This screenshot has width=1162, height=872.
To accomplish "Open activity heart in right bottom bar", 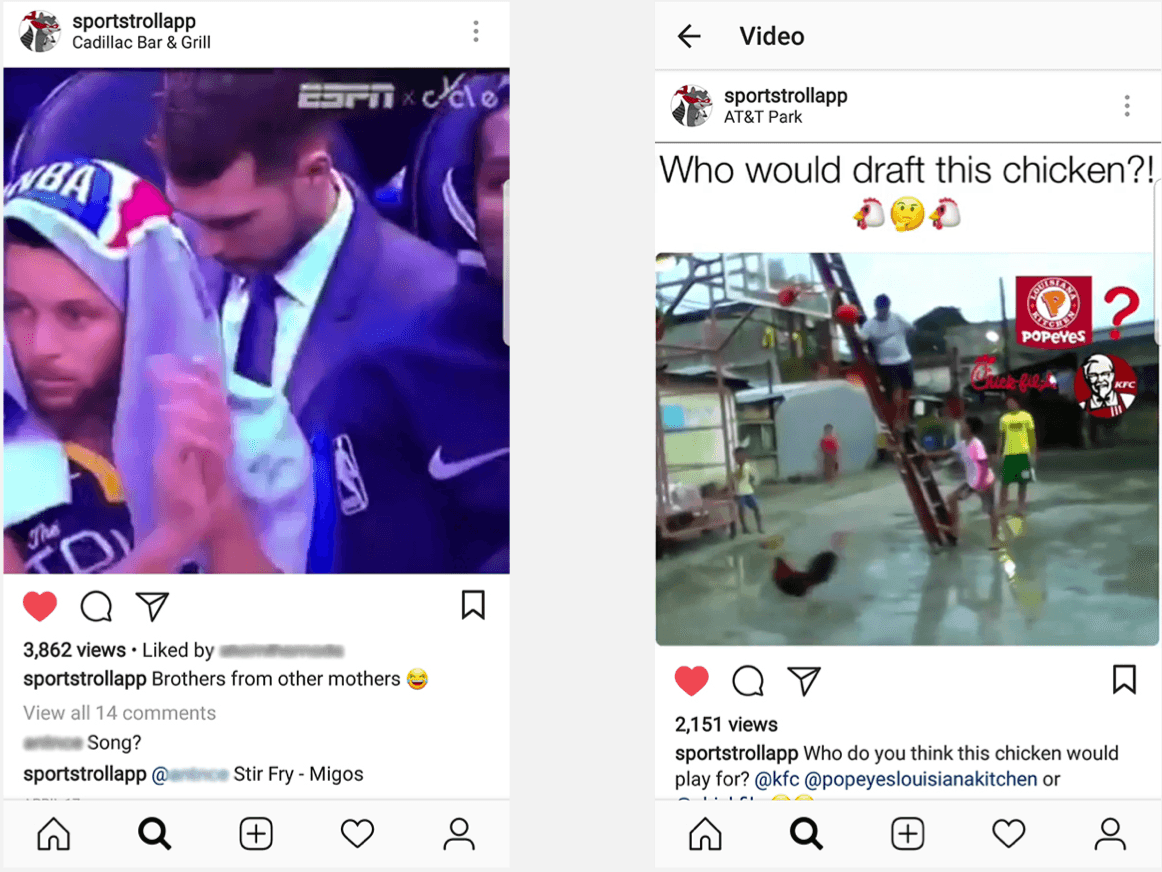I will coord(1009,833).
